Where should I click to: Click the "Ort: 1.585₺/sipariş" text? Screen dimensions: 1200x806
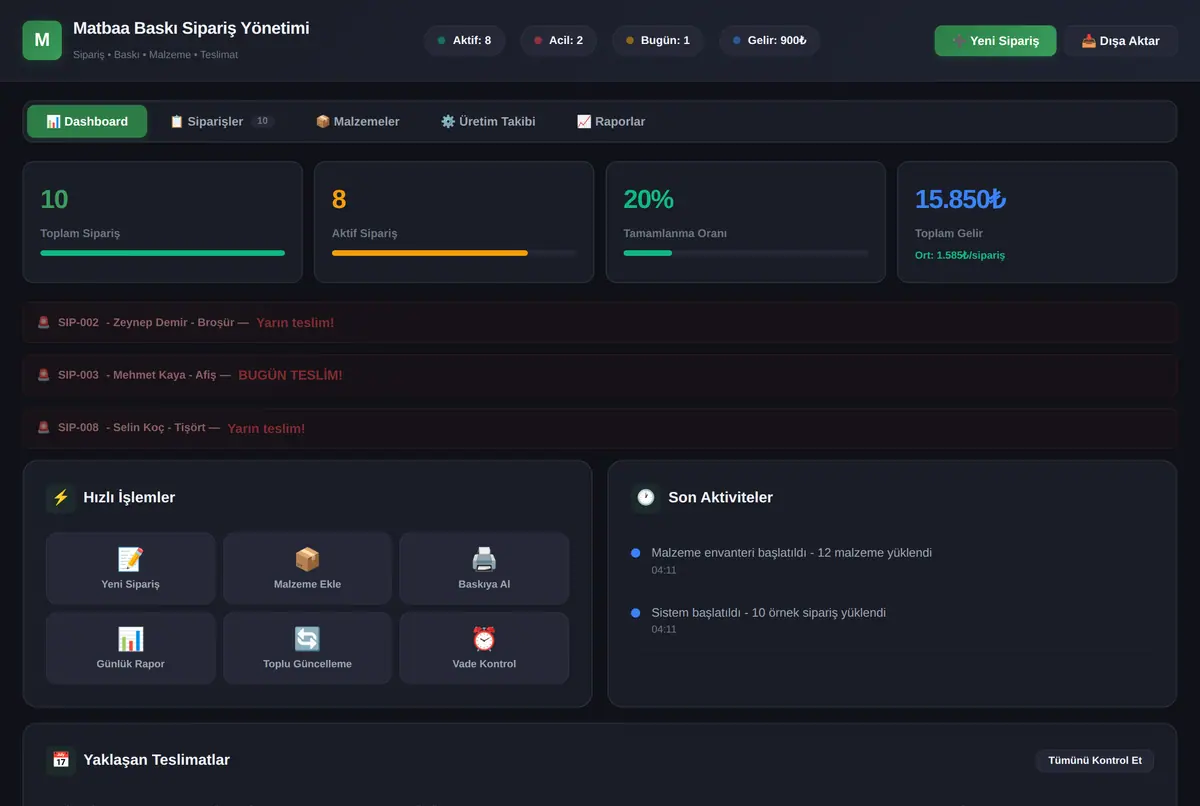(x=960, y=255)
